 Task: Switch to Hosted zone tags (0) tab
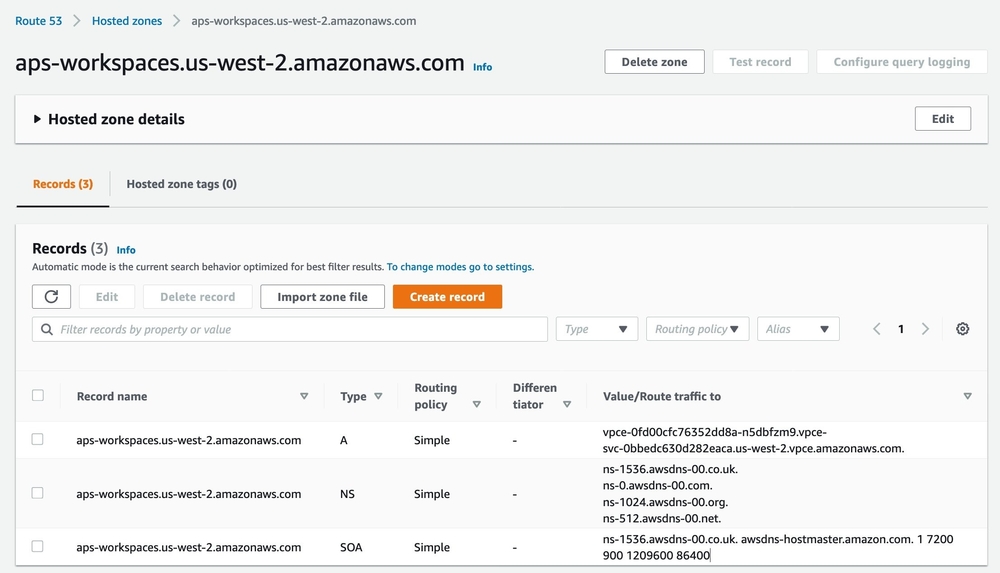pyautogui.click(x=182, y=184)
